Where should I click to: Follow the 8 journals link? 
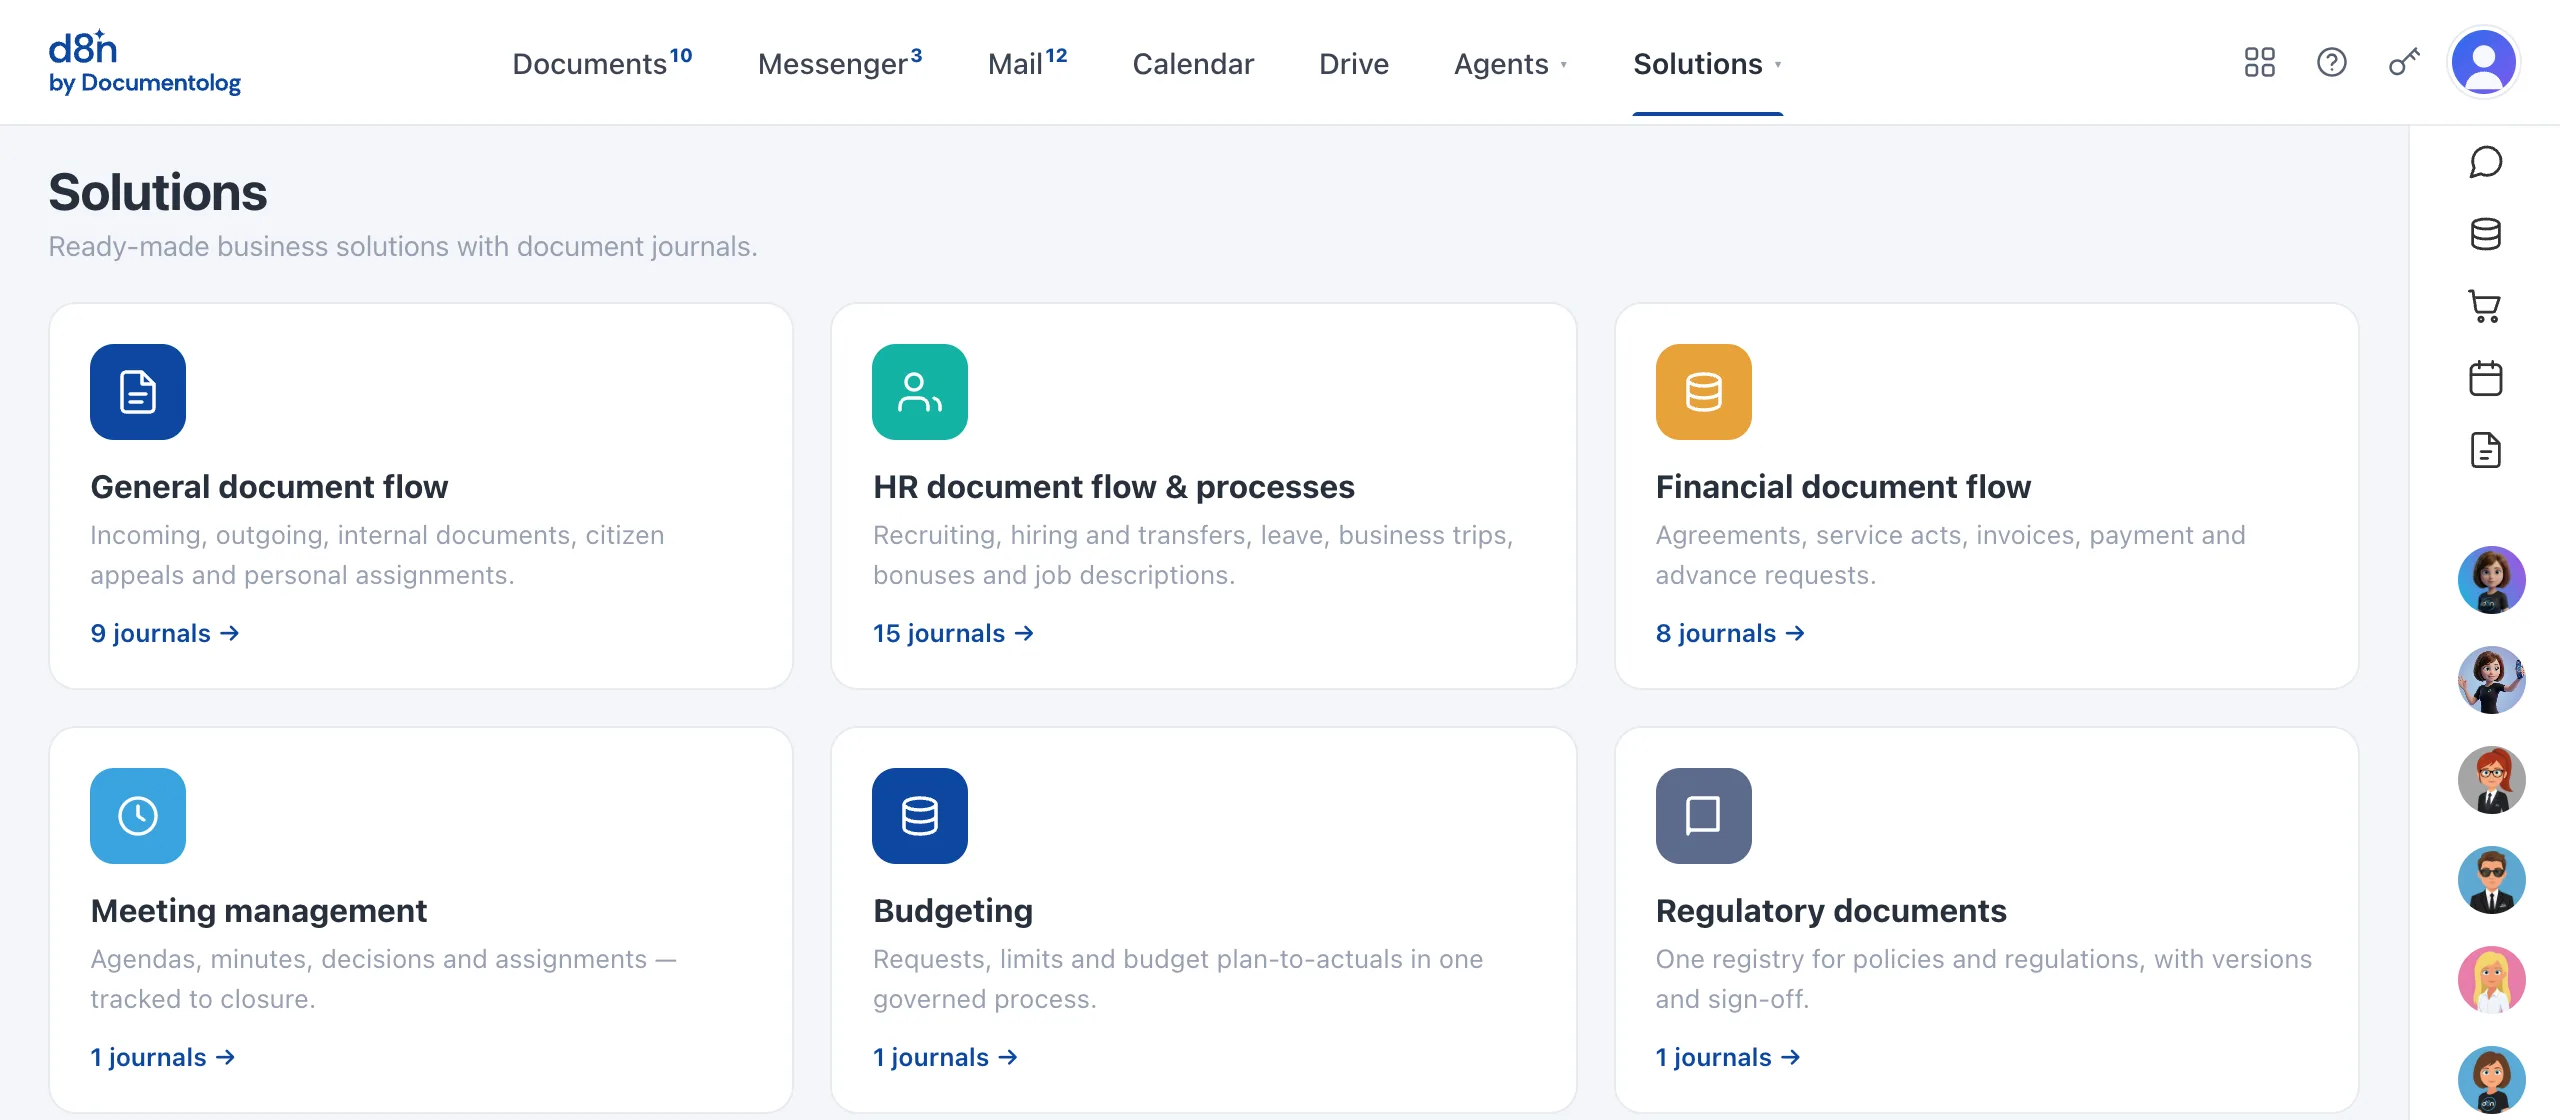coord(1730,633)
